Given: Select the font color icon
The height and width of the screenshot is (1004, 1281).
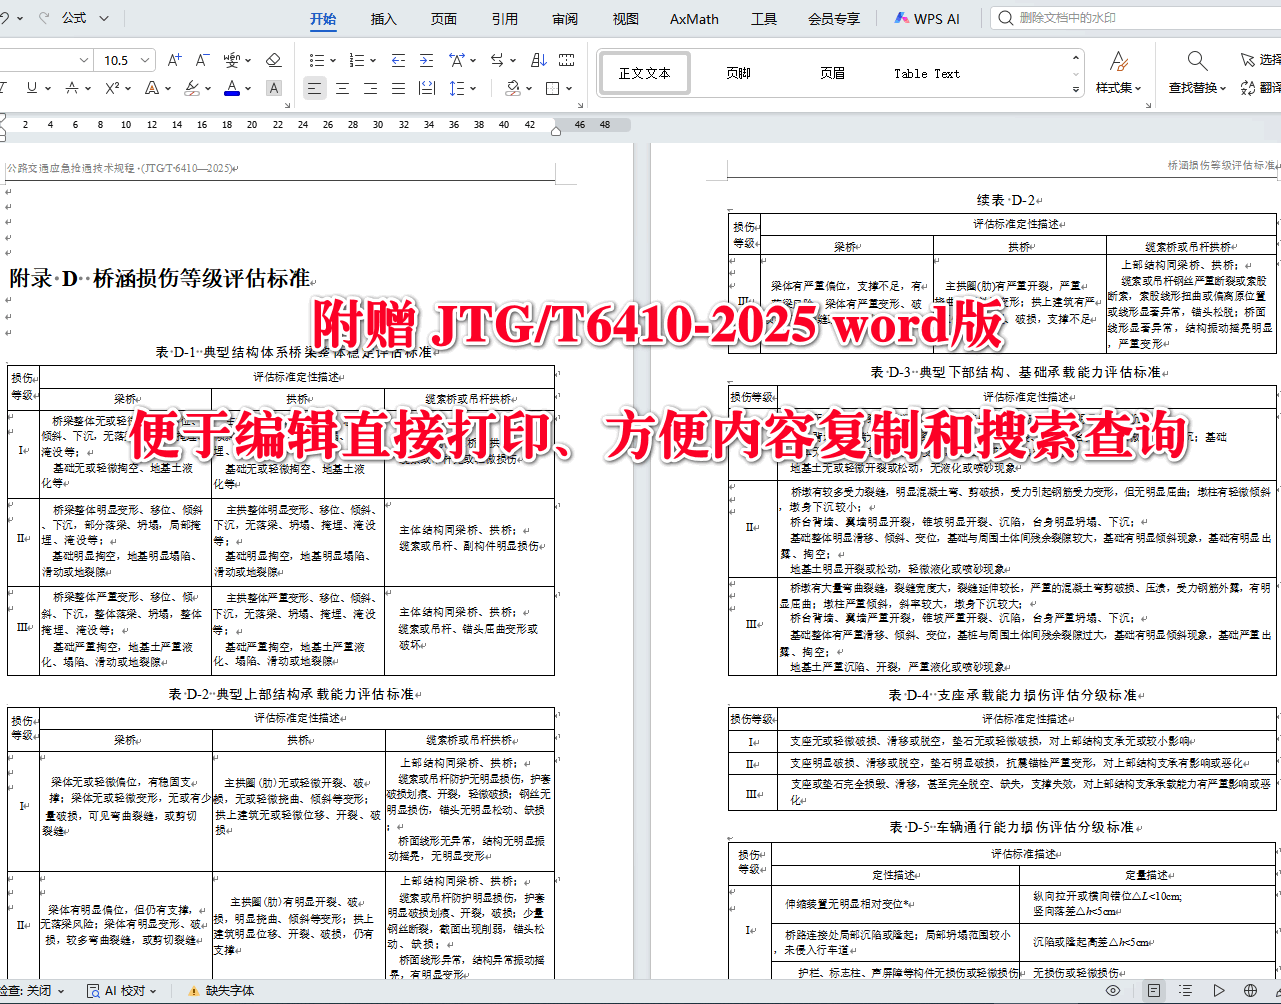Looking at the screenshot, I should (231, 88).
